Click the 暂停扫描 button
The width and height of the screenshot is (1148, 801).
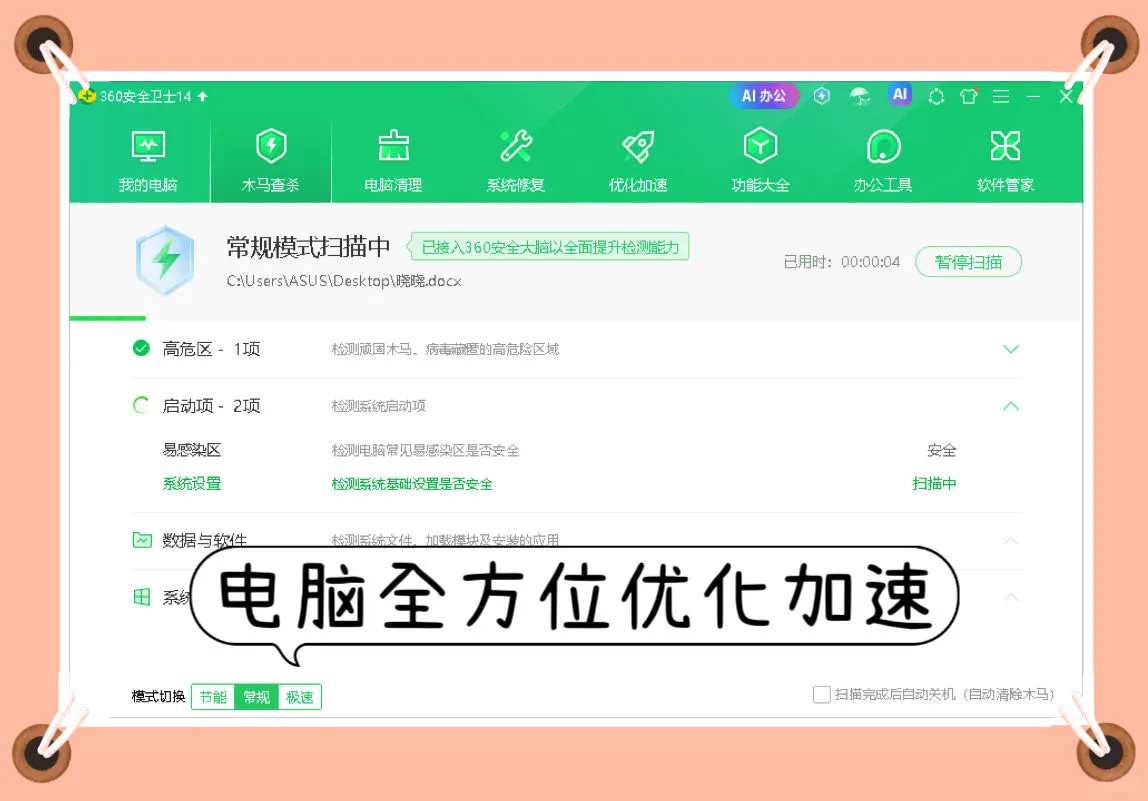tap(967, 261)
